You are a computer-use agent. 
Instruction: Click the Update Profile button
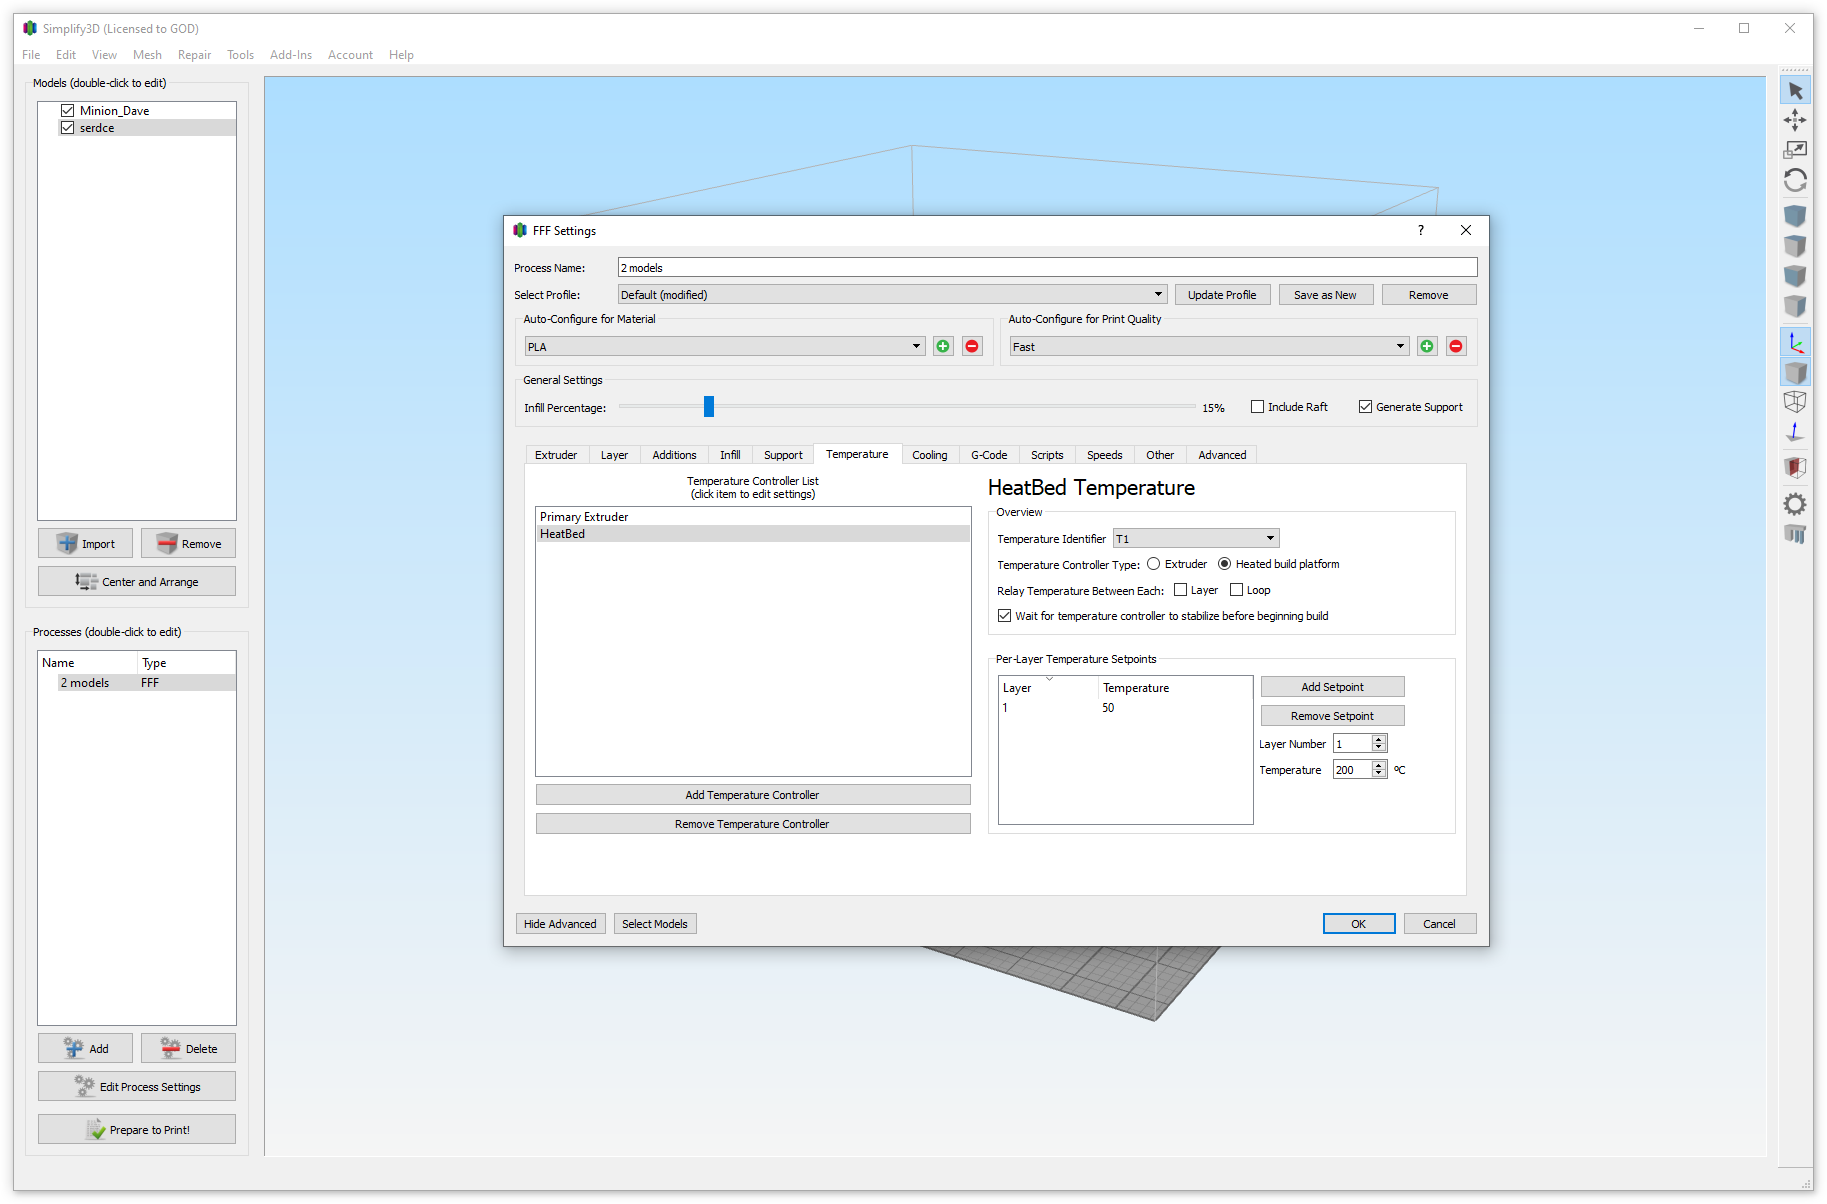coord(1222,295)
